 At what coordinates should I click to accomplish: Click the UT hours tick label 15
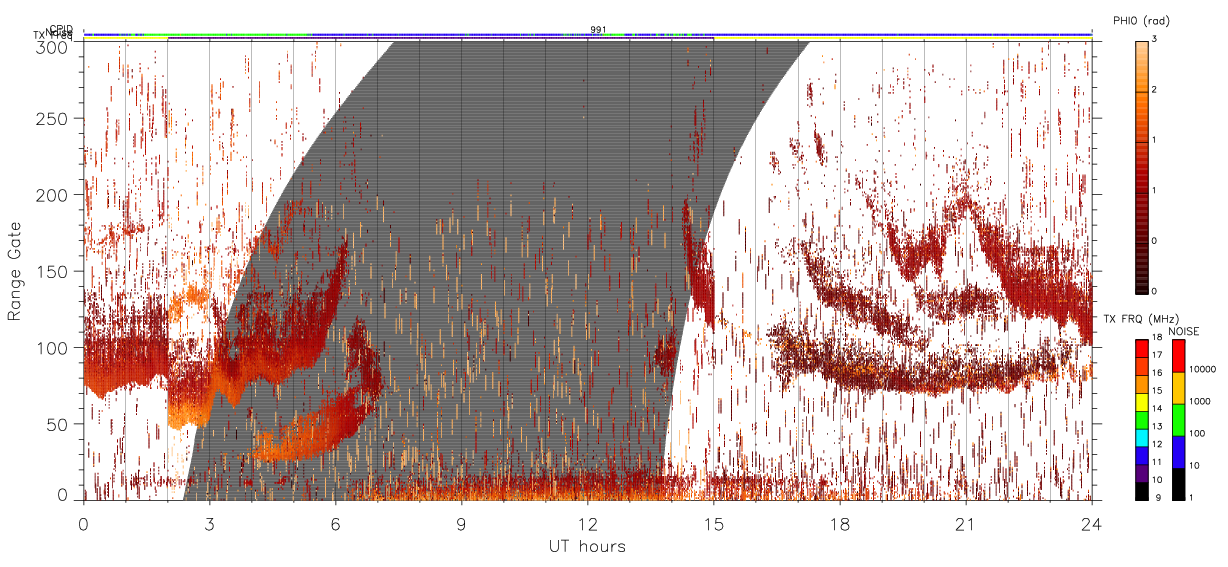coord(713,523)
